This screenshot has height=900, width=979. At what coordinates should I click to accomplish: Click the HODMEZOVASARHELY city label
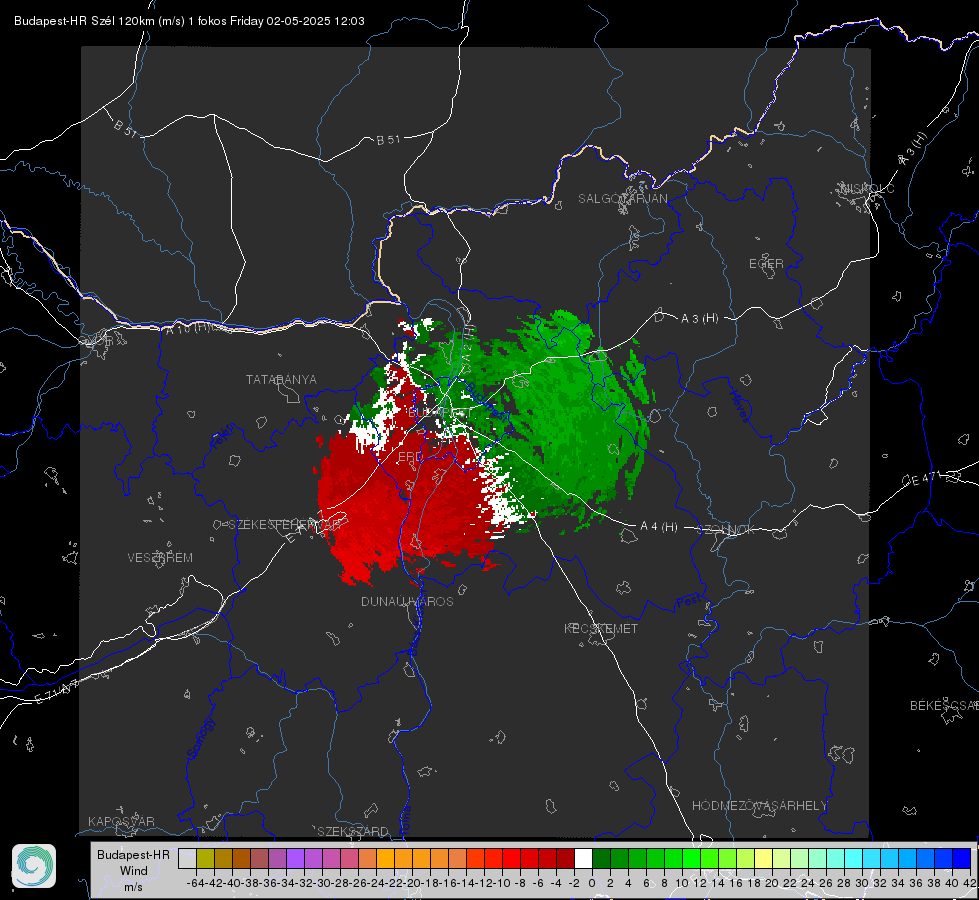(759, 806)
